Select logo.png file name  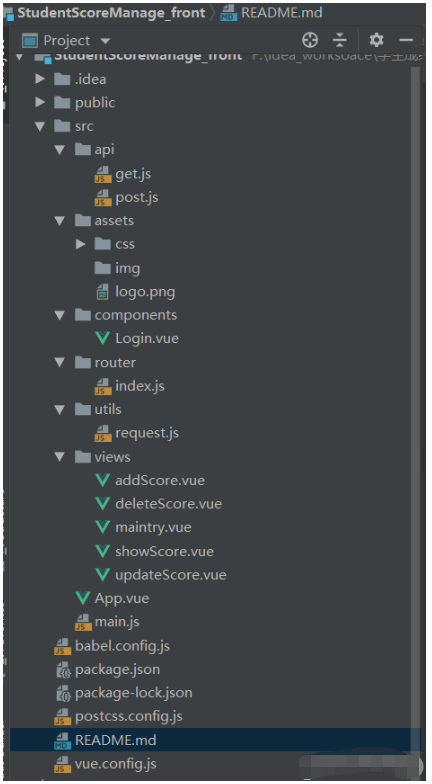146,292
